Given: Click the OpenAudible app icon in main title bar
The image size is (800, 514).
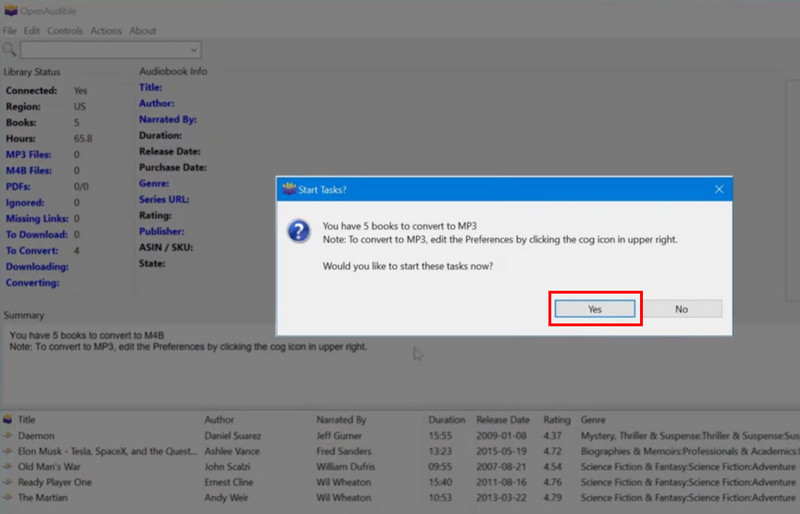Looking at the screenshot, I should point(11,11).
